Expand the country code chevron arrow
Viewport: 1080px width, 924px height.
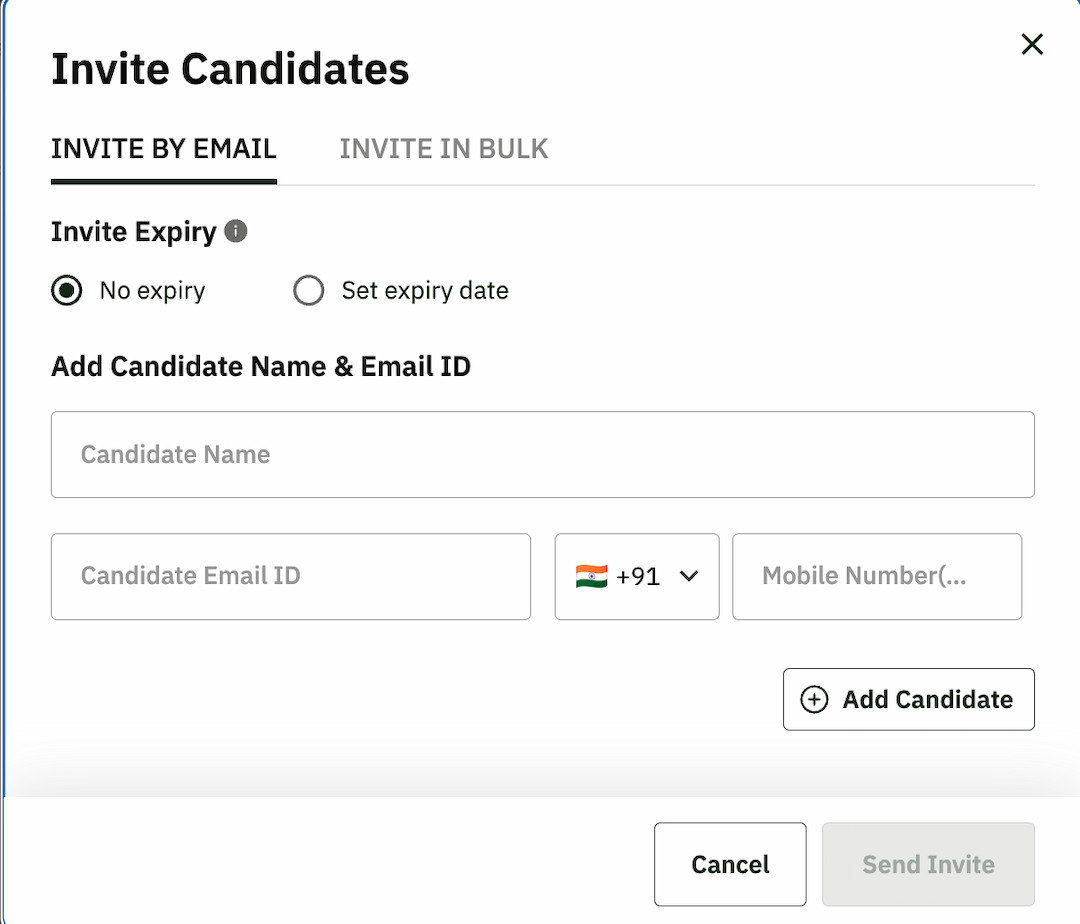(x=688, y=576)
